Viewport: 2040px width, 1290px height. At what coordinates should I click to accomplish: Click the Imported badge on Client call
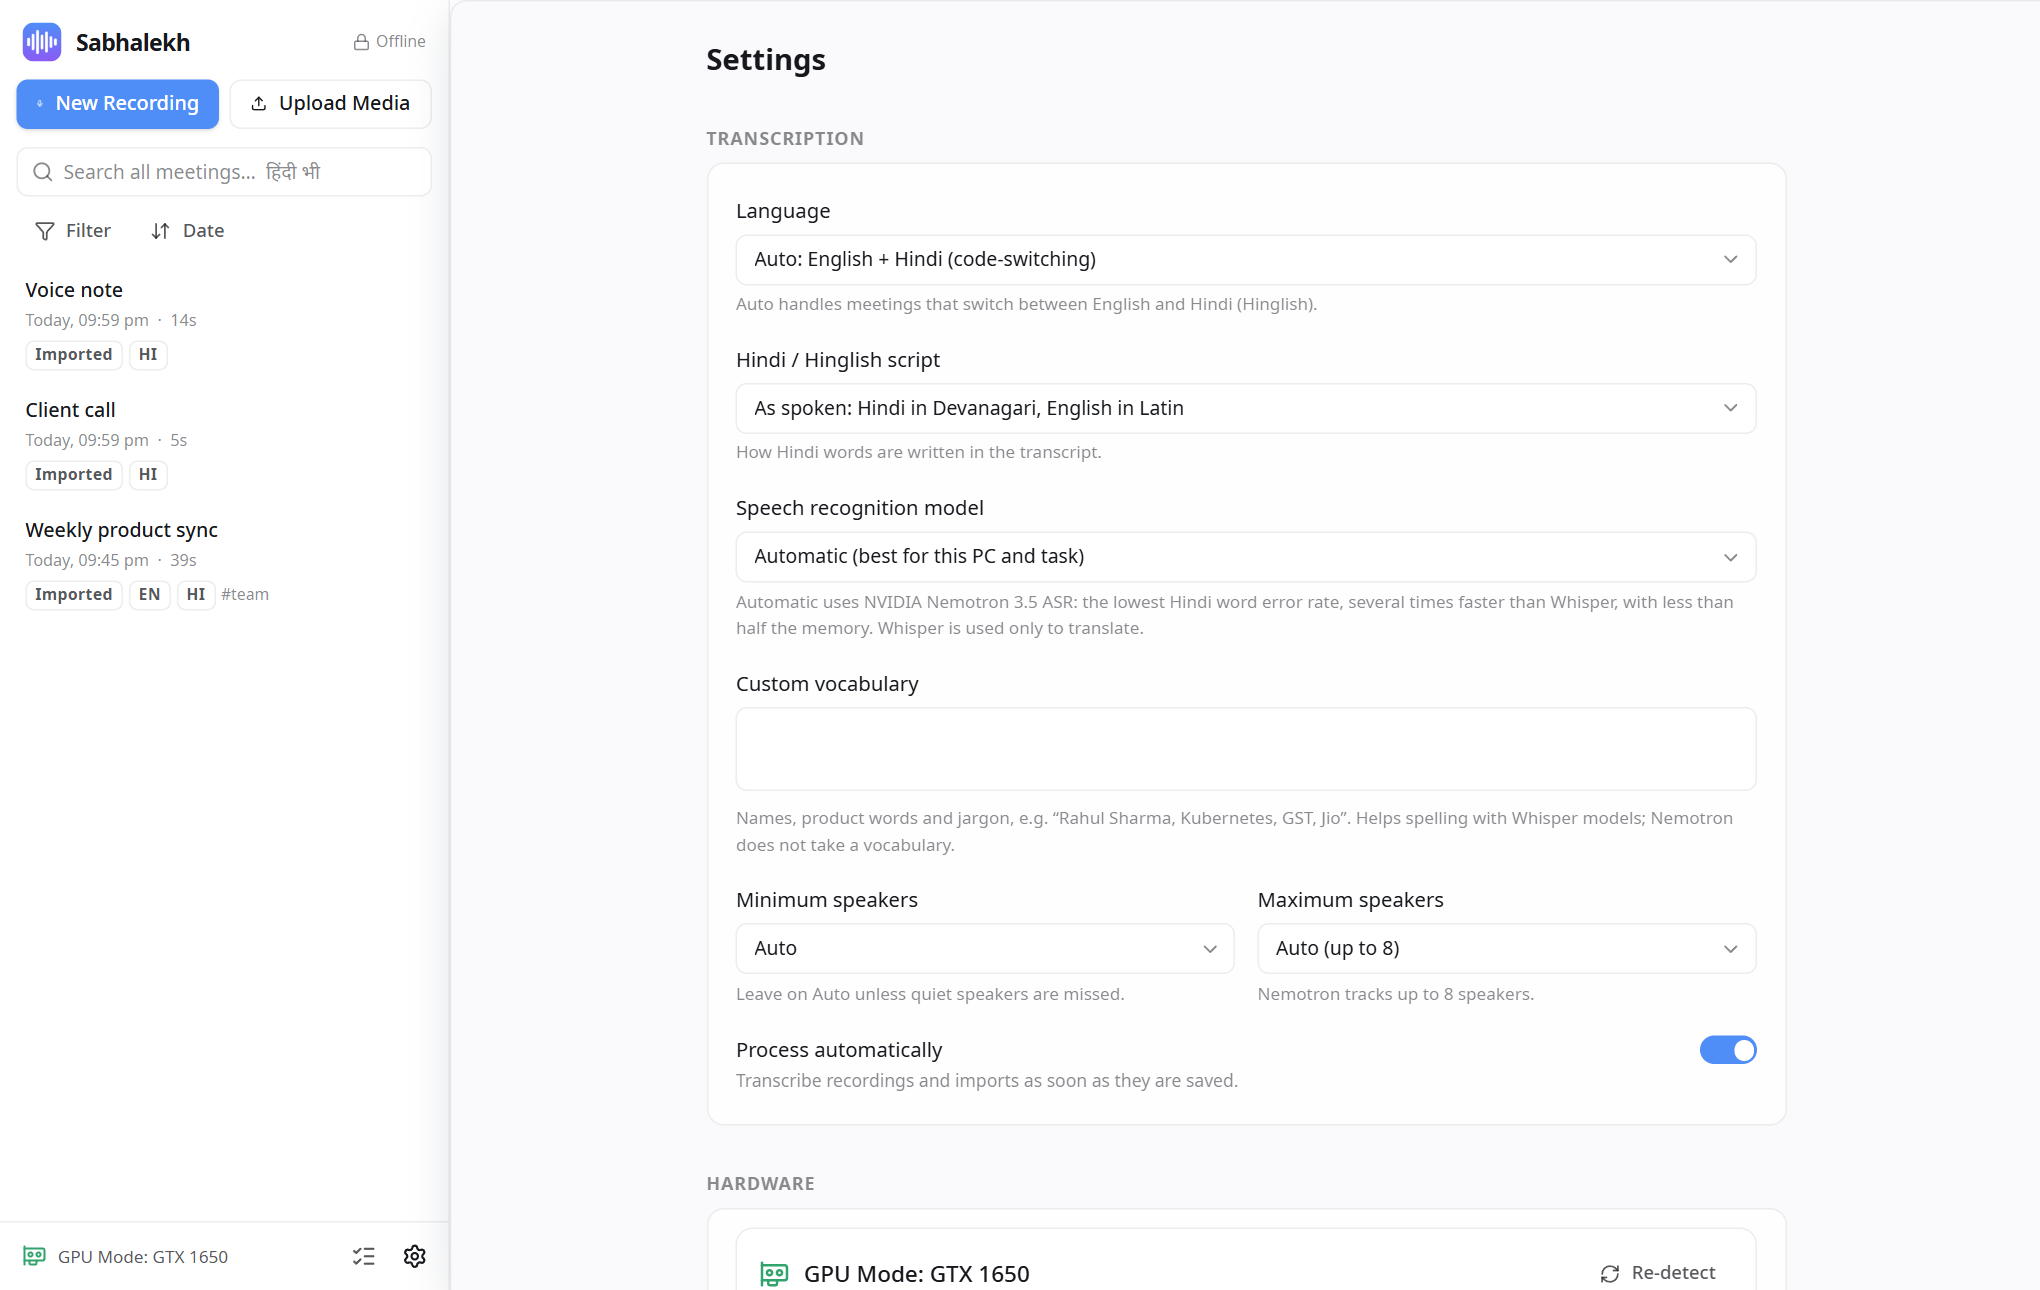[73, 475]
